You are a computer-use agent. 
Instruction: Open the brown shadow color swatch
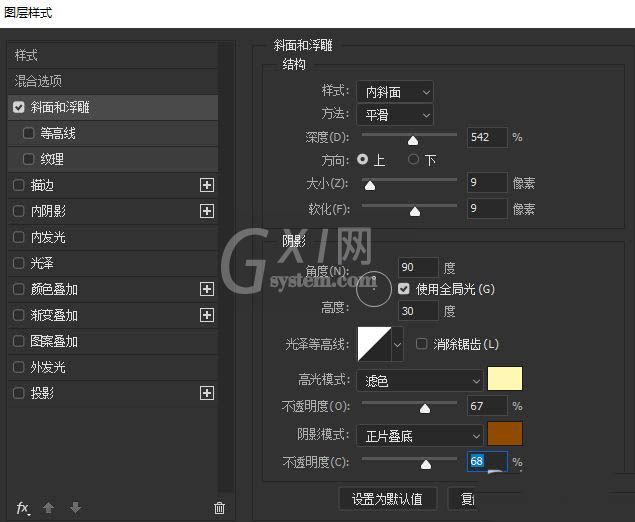(505, 434)
